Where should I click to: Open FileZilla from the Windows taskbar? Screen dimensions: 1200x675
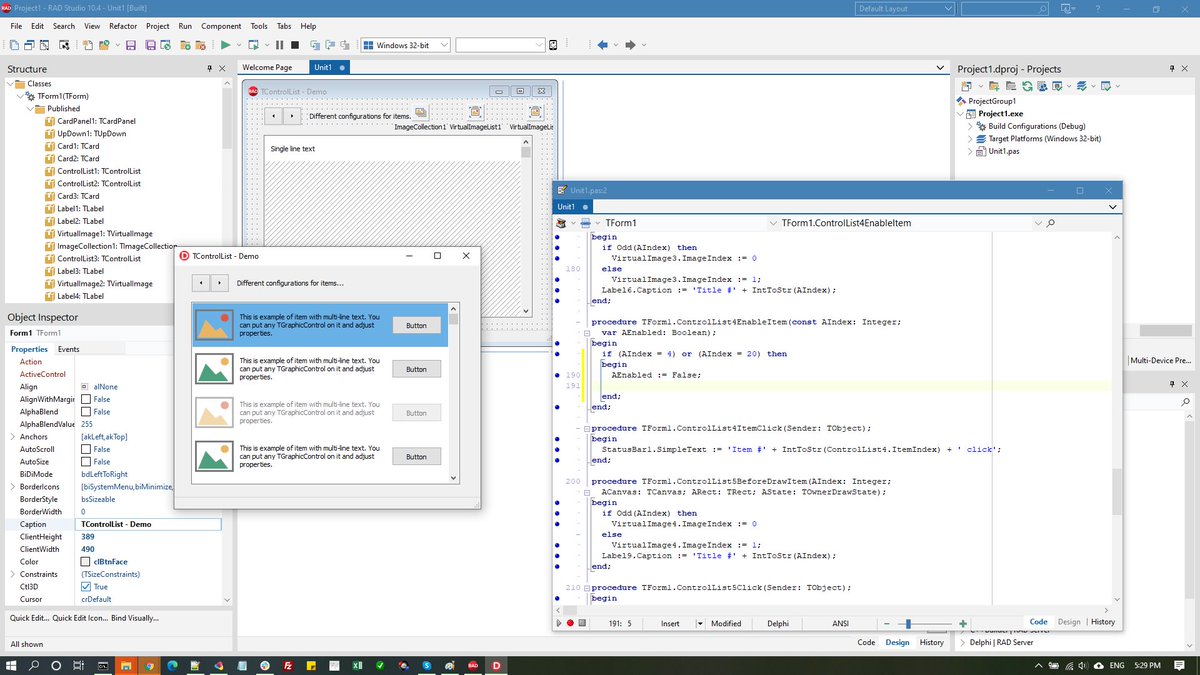[x=287, y=665]
